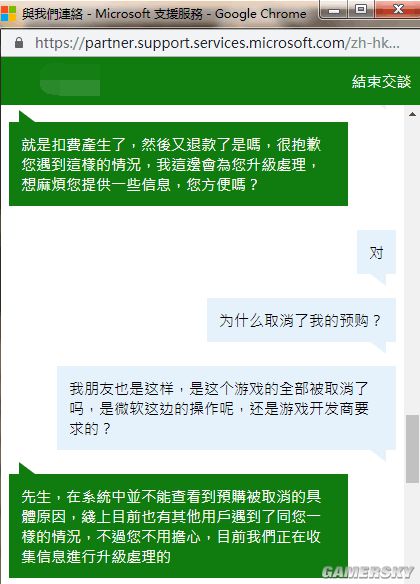The image size is (420, 584).
Task: Click the scrollbar track above the thumb
Action: (412, 266)
